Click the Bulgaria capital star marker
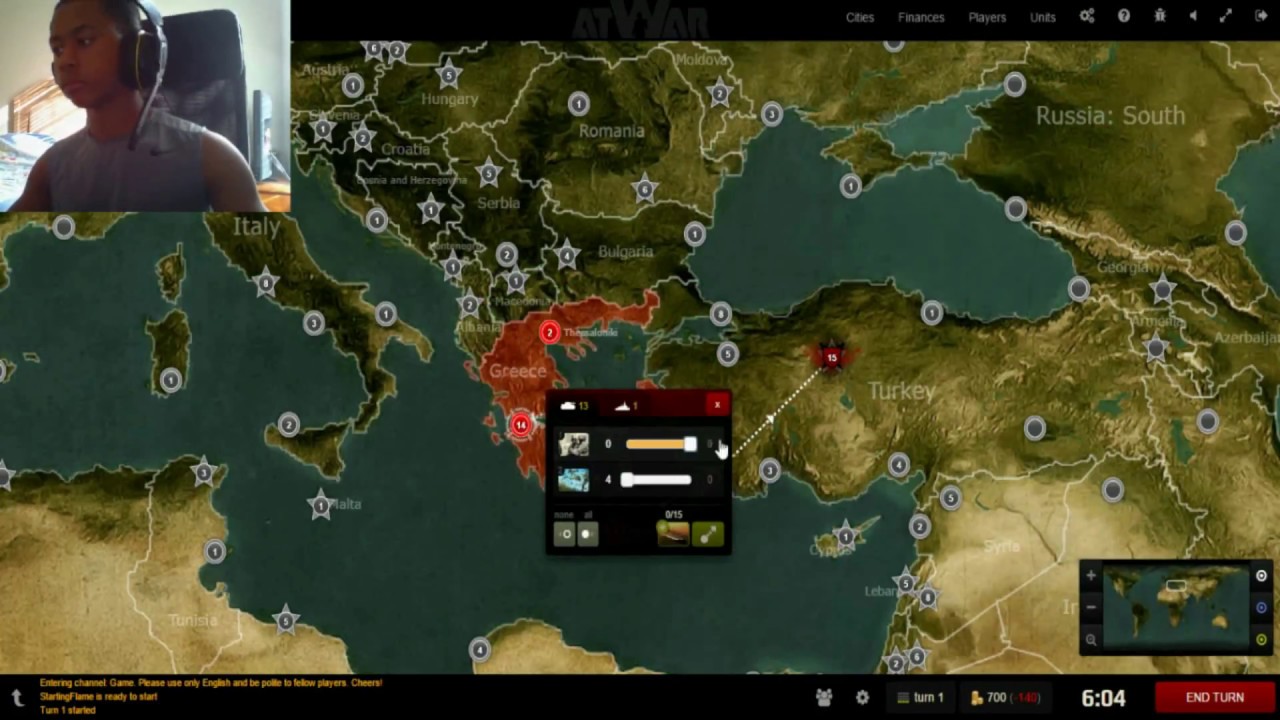 click(567, 255)
